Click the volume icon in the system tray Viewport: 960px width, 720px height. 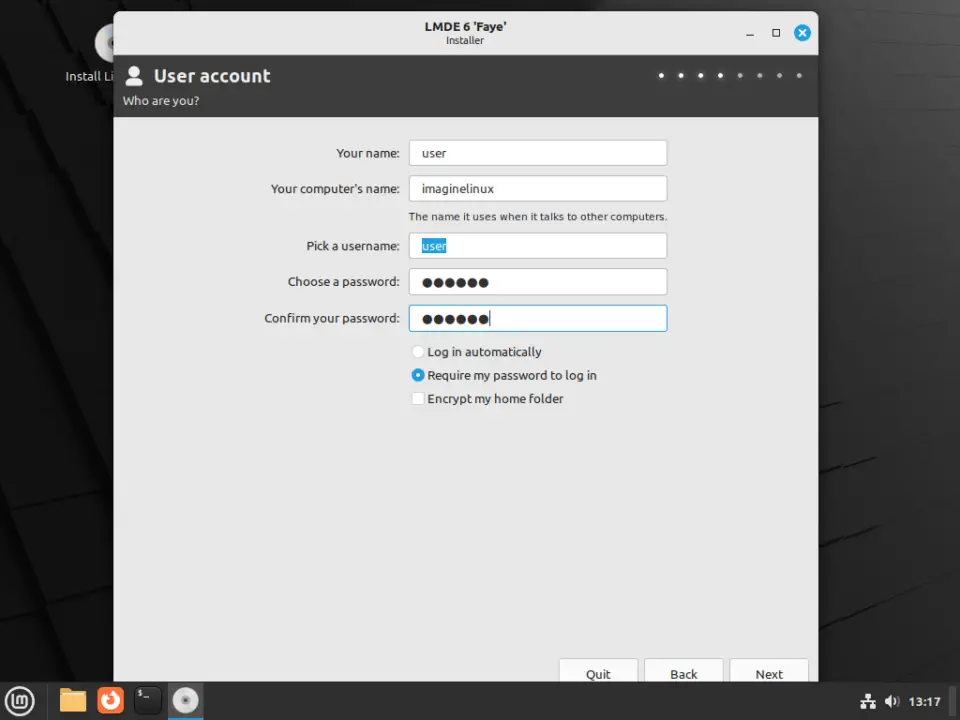pos(893,701)
